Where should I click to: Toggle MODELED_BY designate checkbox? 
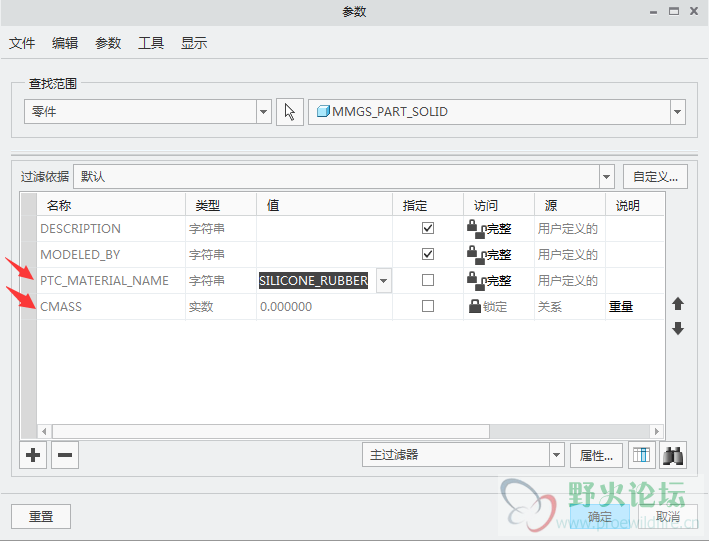[x=428, y=254]
